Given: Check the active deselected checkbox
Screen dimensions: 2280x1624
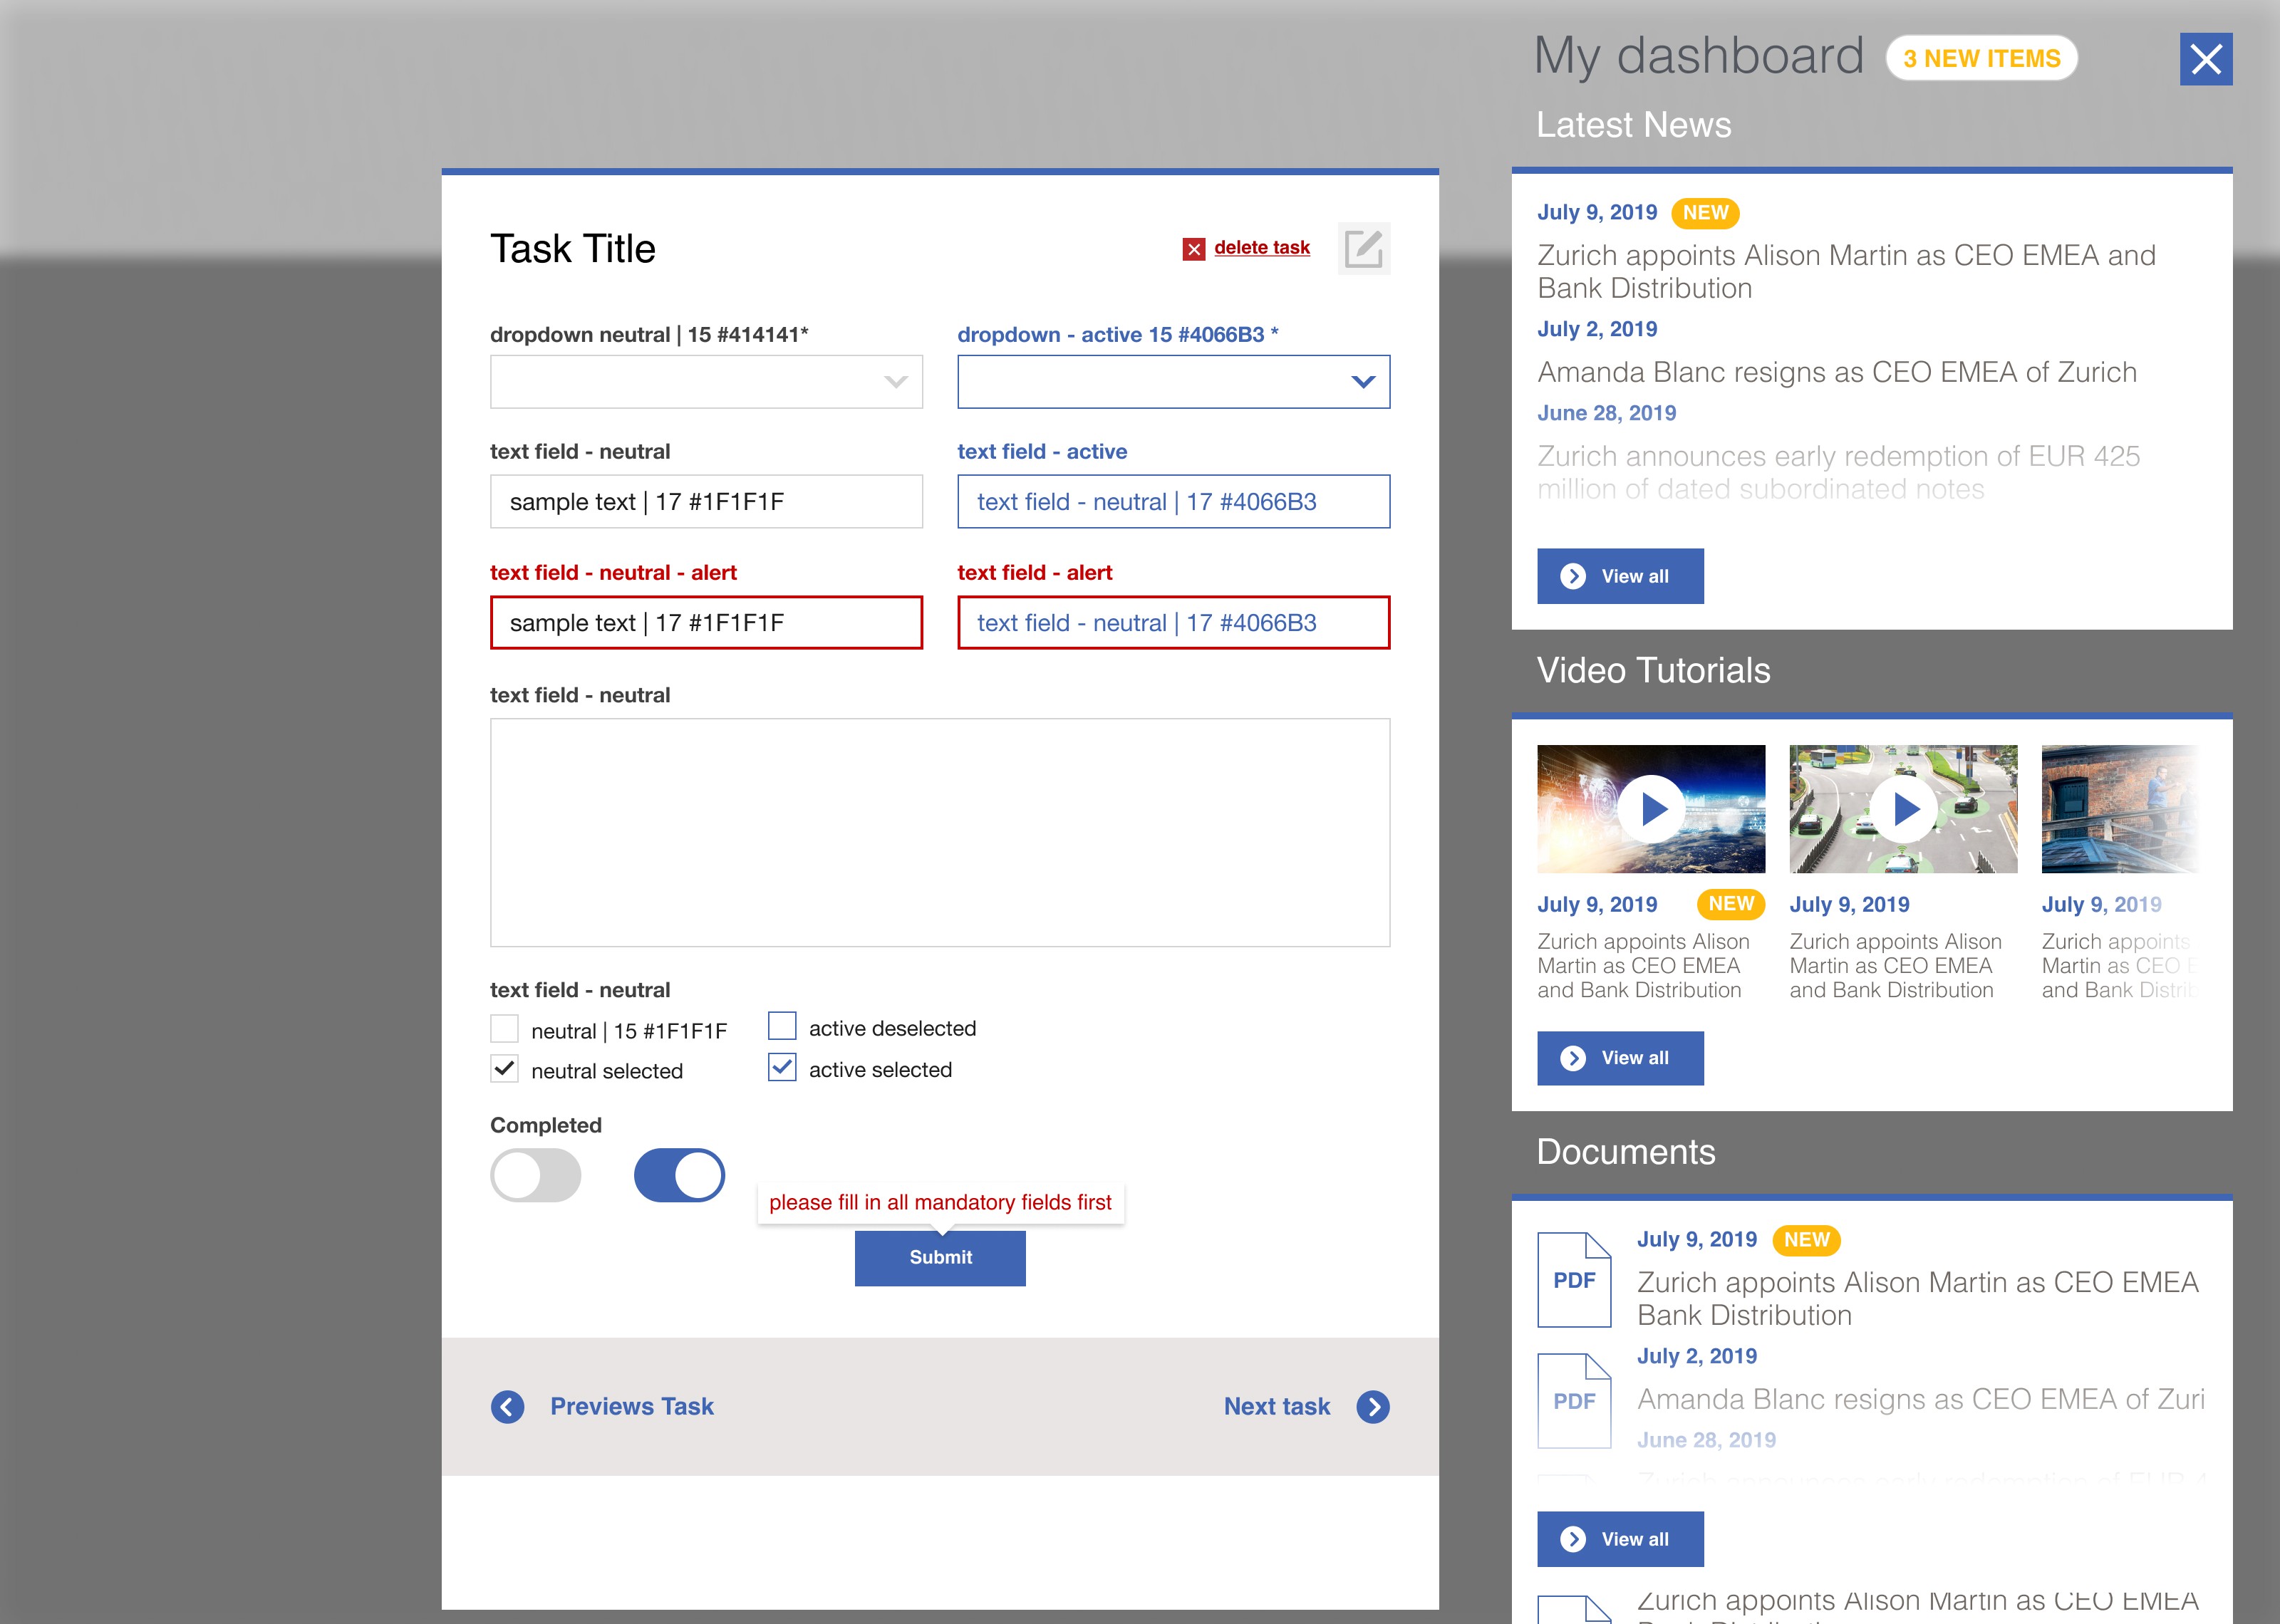Looking at the screenshot, I should (x=782, y=1027).
